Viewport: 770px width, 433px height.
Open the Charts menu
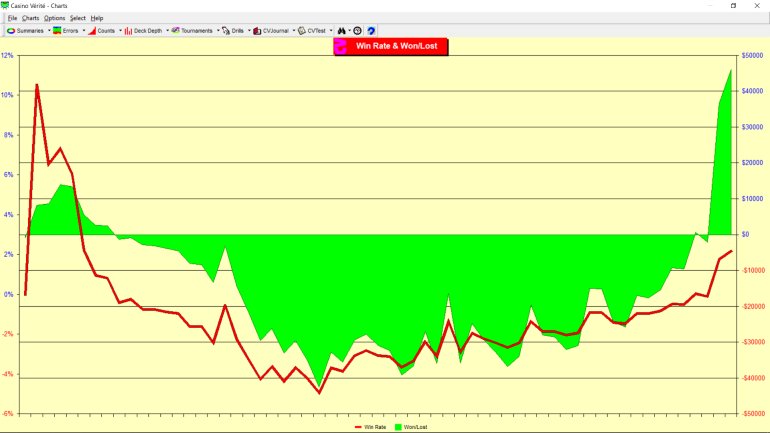pyautogui.click(x=30, y=18)
